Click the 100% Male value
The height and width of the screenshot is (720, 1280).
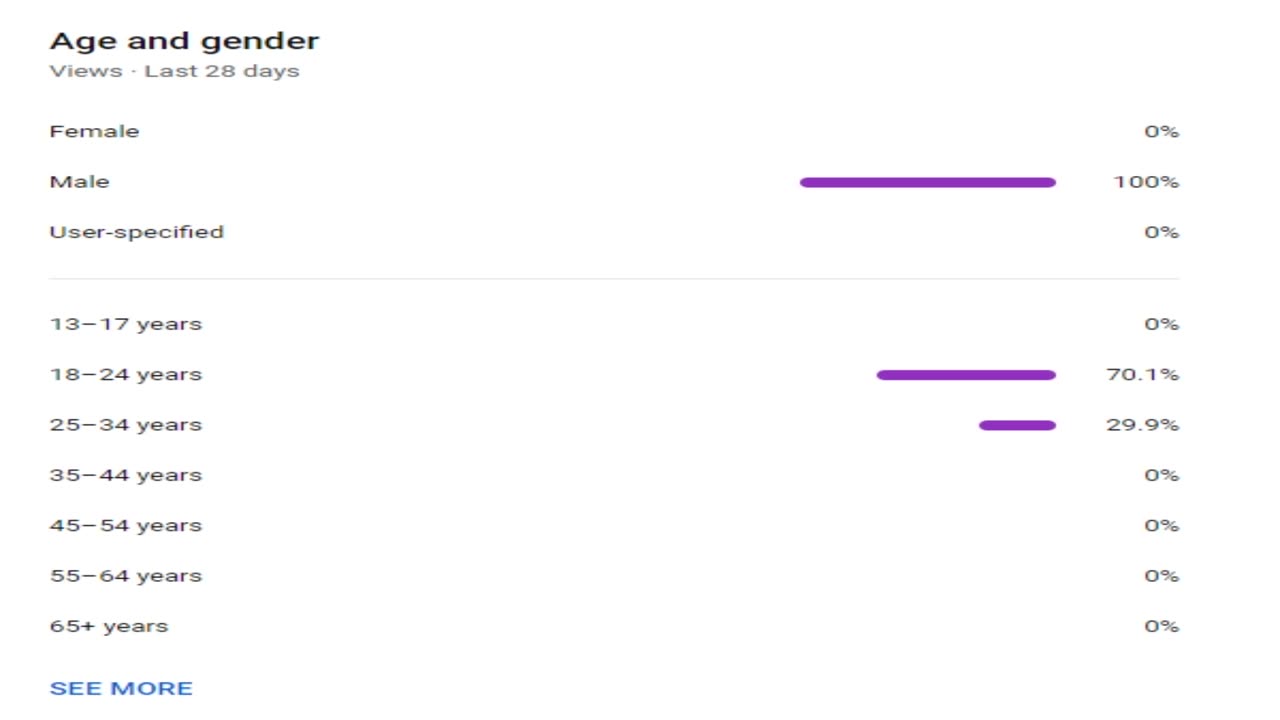pos(1146,182)
